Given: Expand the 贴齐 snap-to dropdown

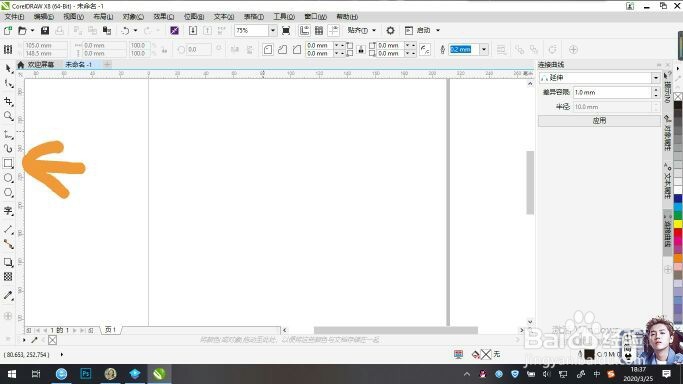Looking at the screenshot, I should click(374, 30).
